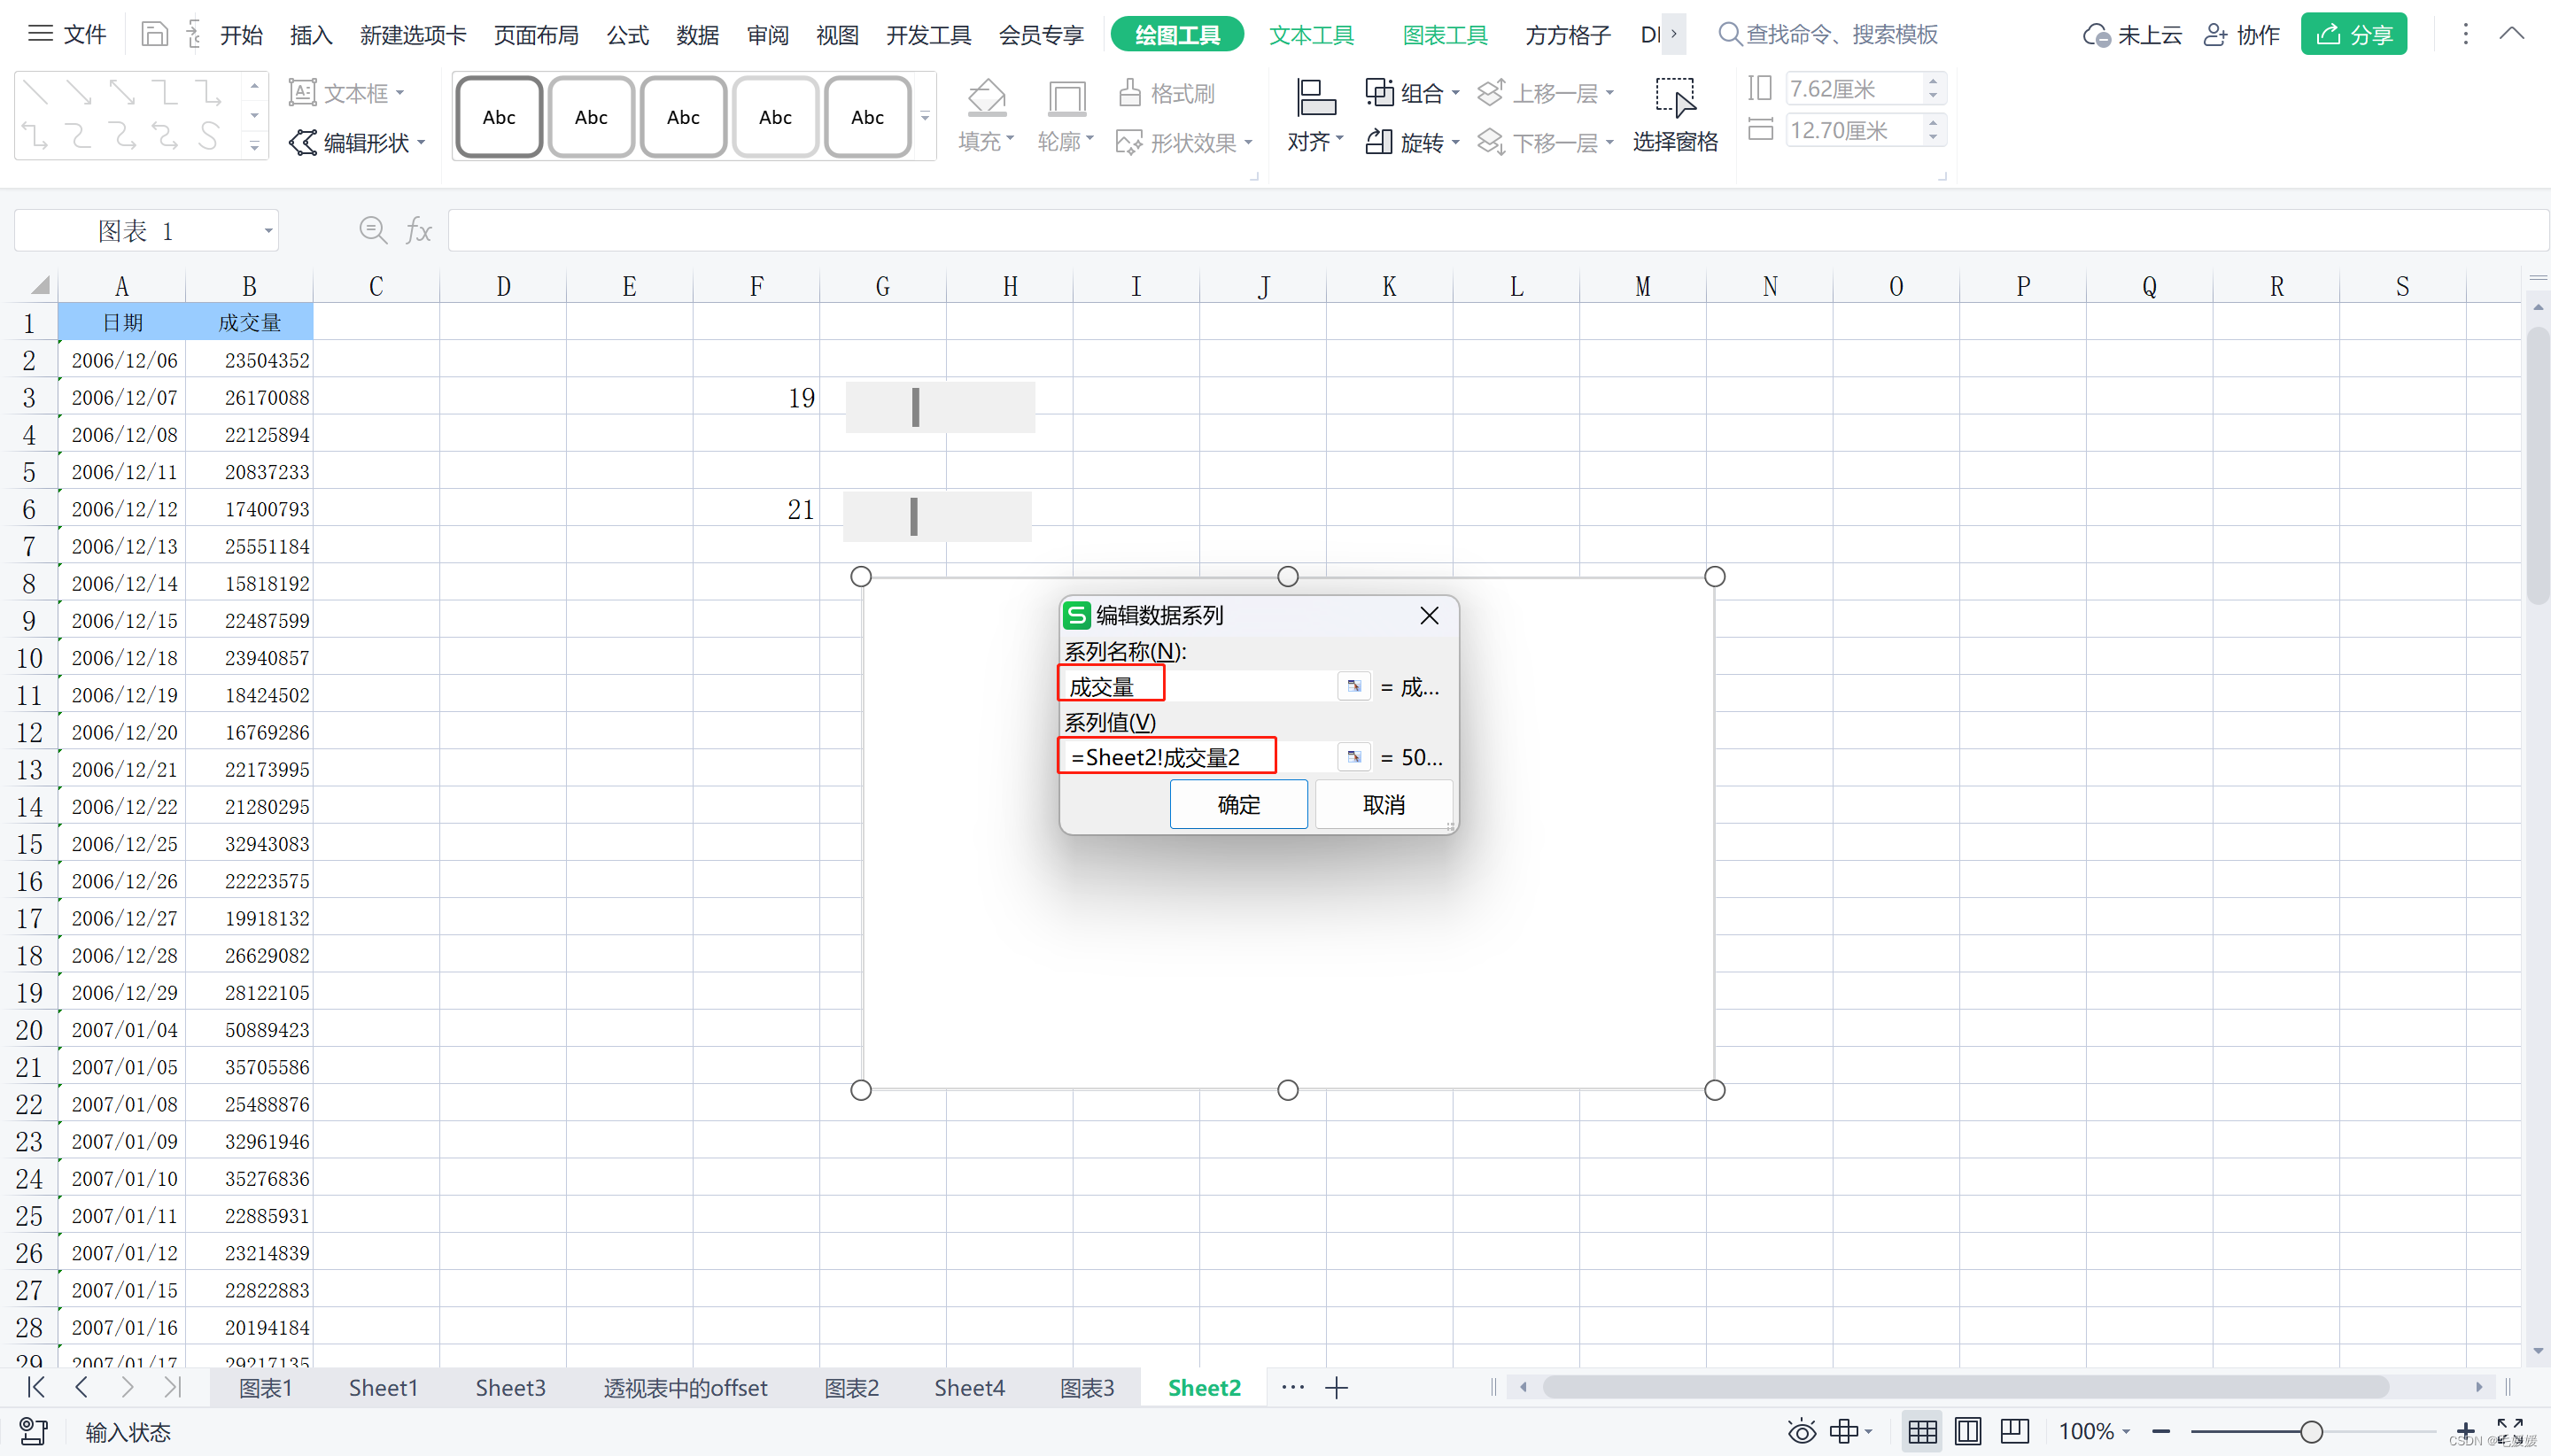Open the 协作 collaboration button
The width and height of the screenshot is (2551, 1456).
click(x=2241, y=35)
